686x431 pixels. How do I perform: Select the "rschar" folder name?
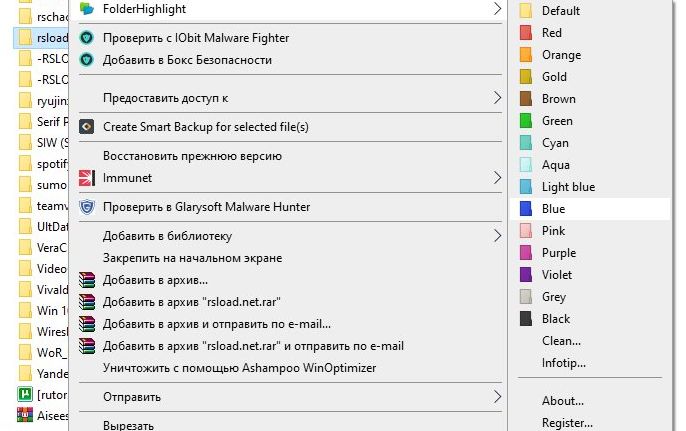[53, 17]
